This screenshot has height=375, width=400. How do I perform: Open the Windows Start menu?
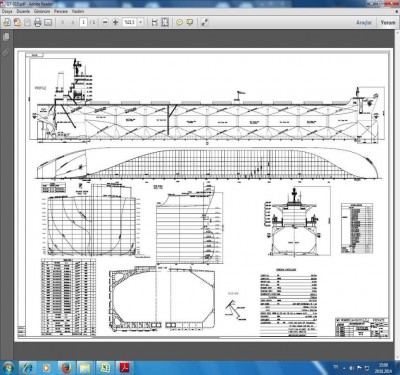click(7, 368)
